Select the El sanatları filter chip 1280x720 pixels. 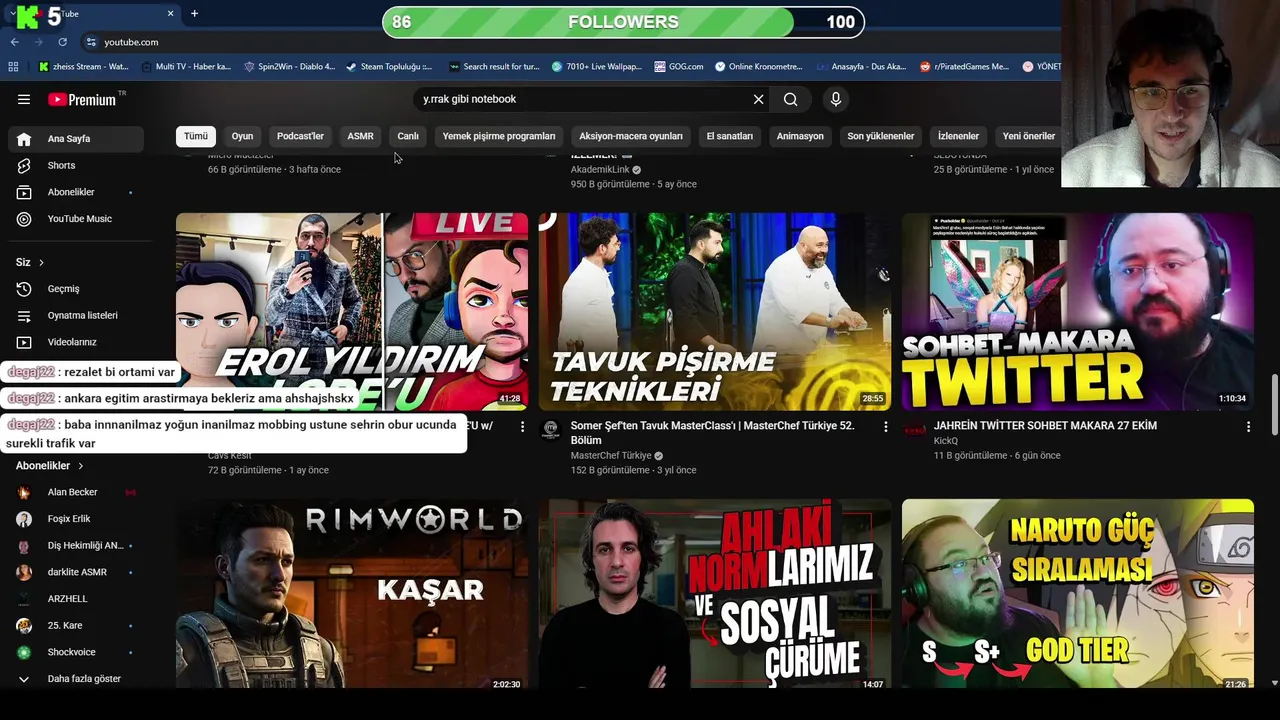point(730,136)
